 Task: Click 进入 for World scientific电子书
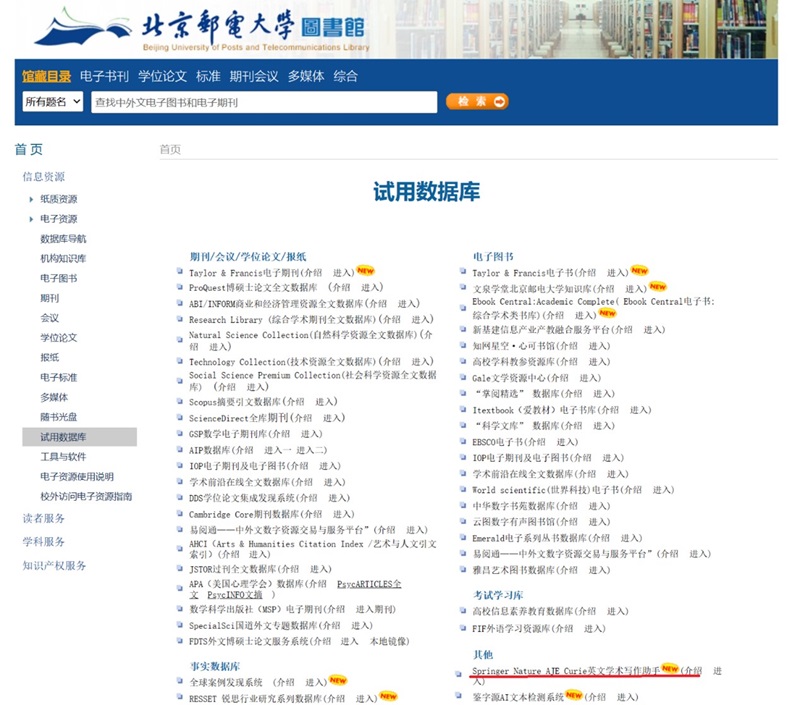tap(662, 490)
